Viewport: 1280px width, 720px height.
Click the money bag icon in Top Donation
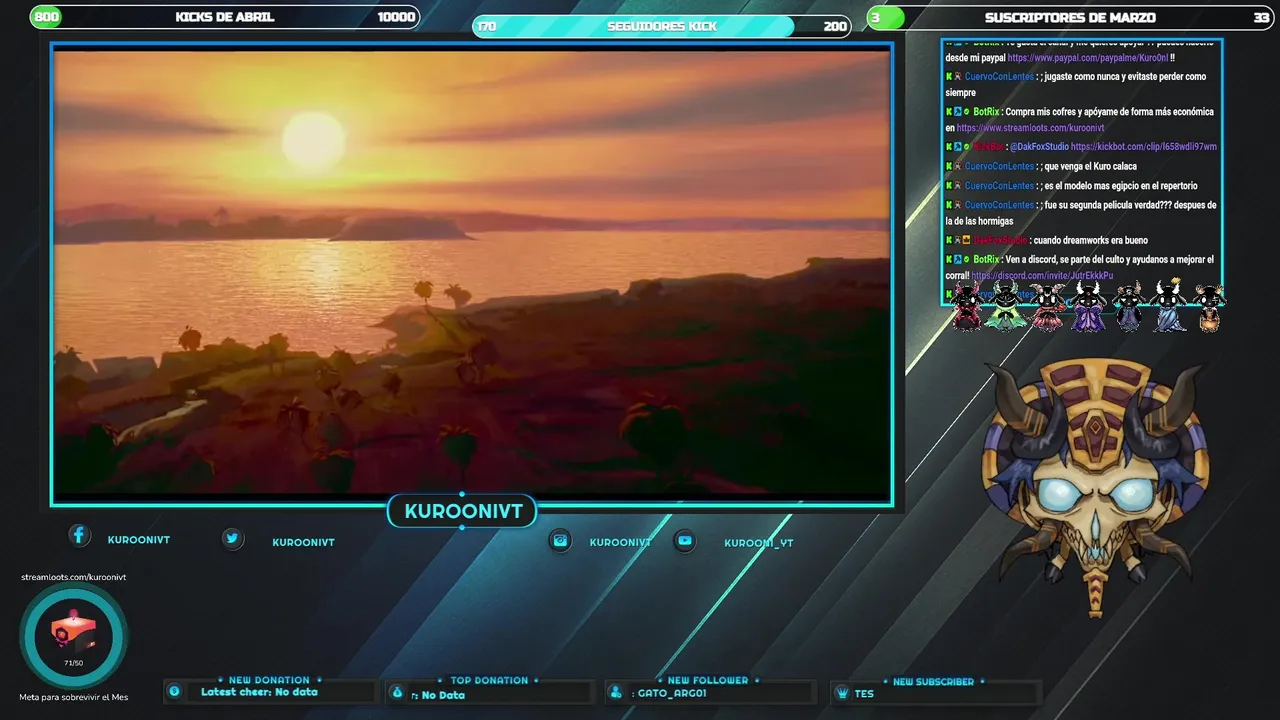[x=397, y=692]
